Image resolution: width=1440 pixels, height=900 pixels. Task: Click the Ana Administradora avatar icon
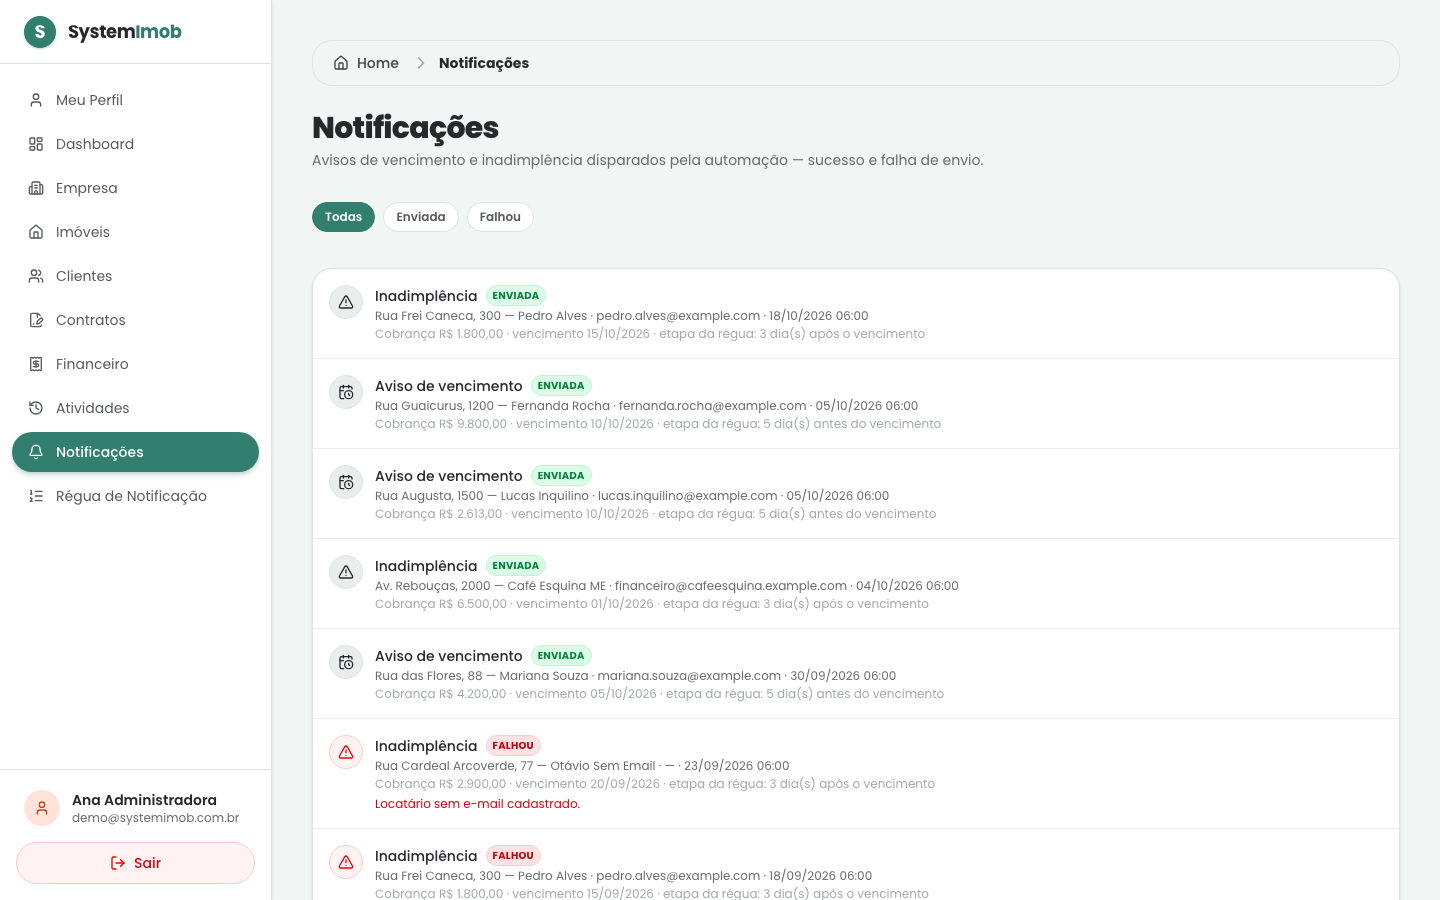(42, 808)
